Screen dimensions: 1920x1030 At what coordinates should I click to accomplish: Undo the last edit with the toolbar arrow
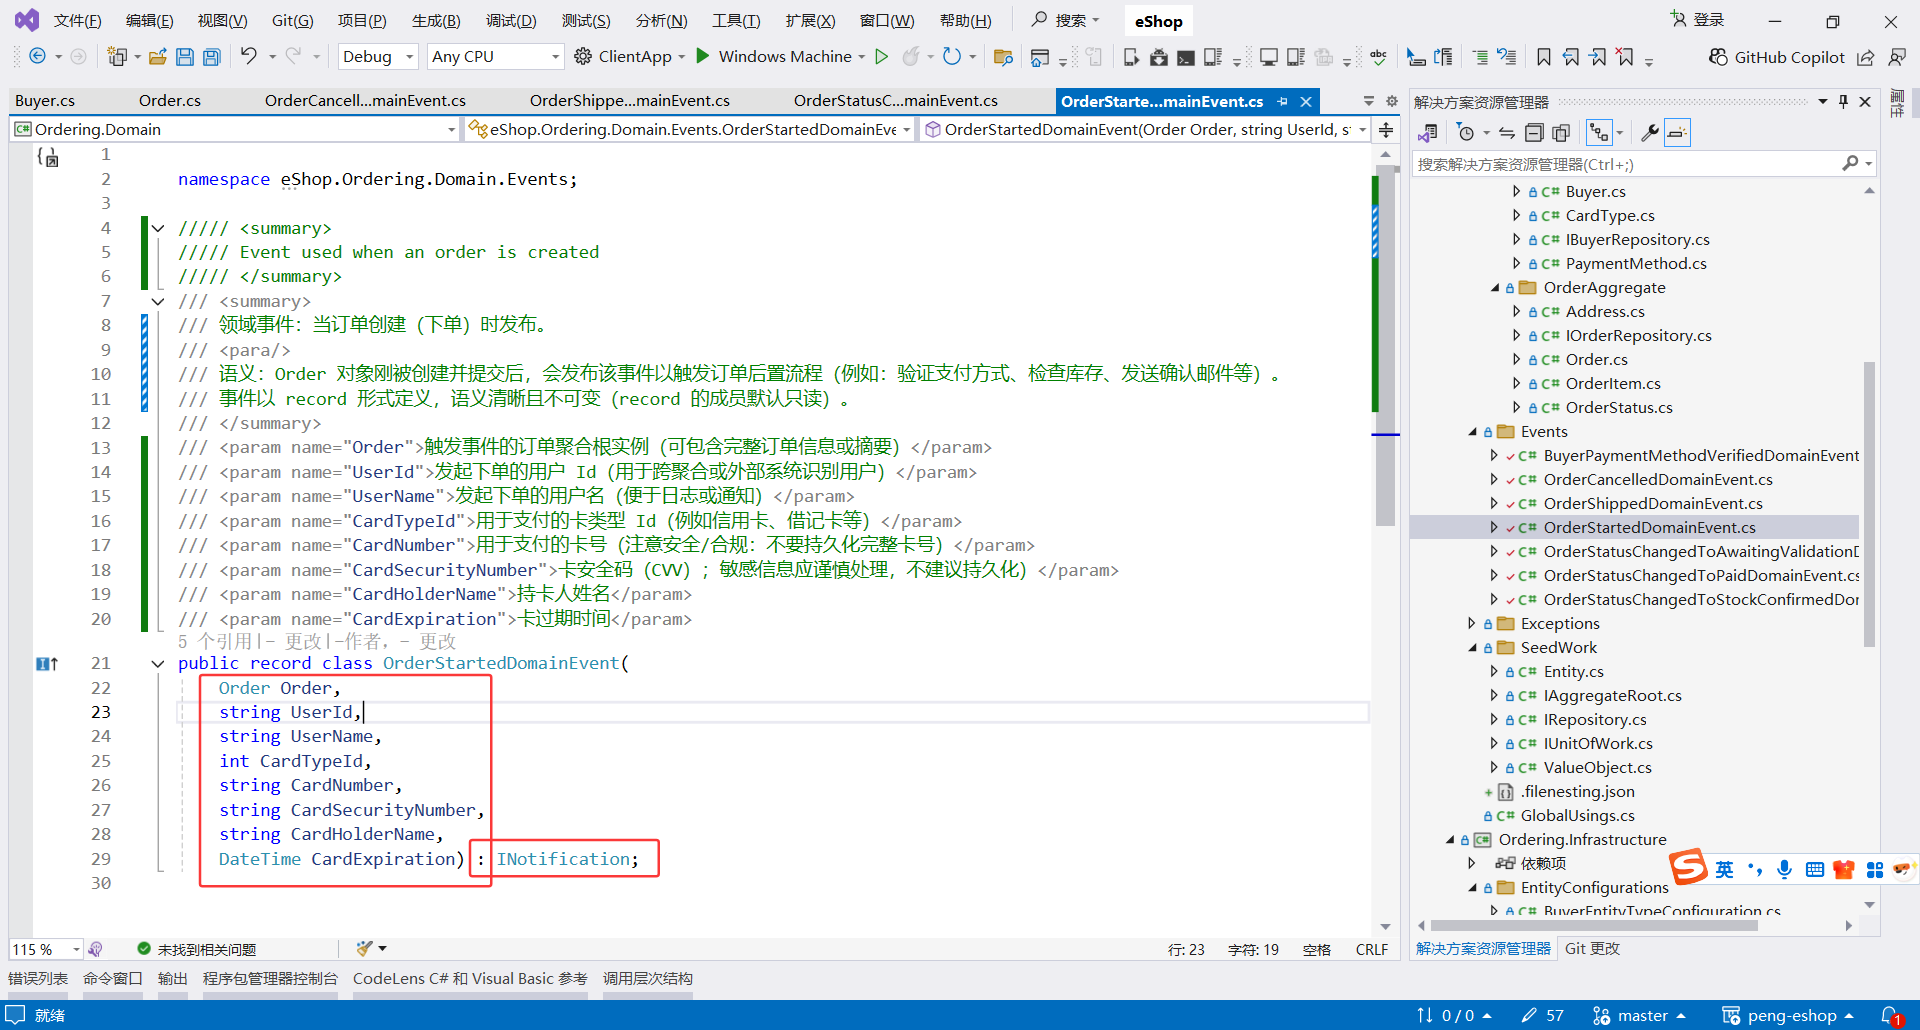[x=248, y=56]
